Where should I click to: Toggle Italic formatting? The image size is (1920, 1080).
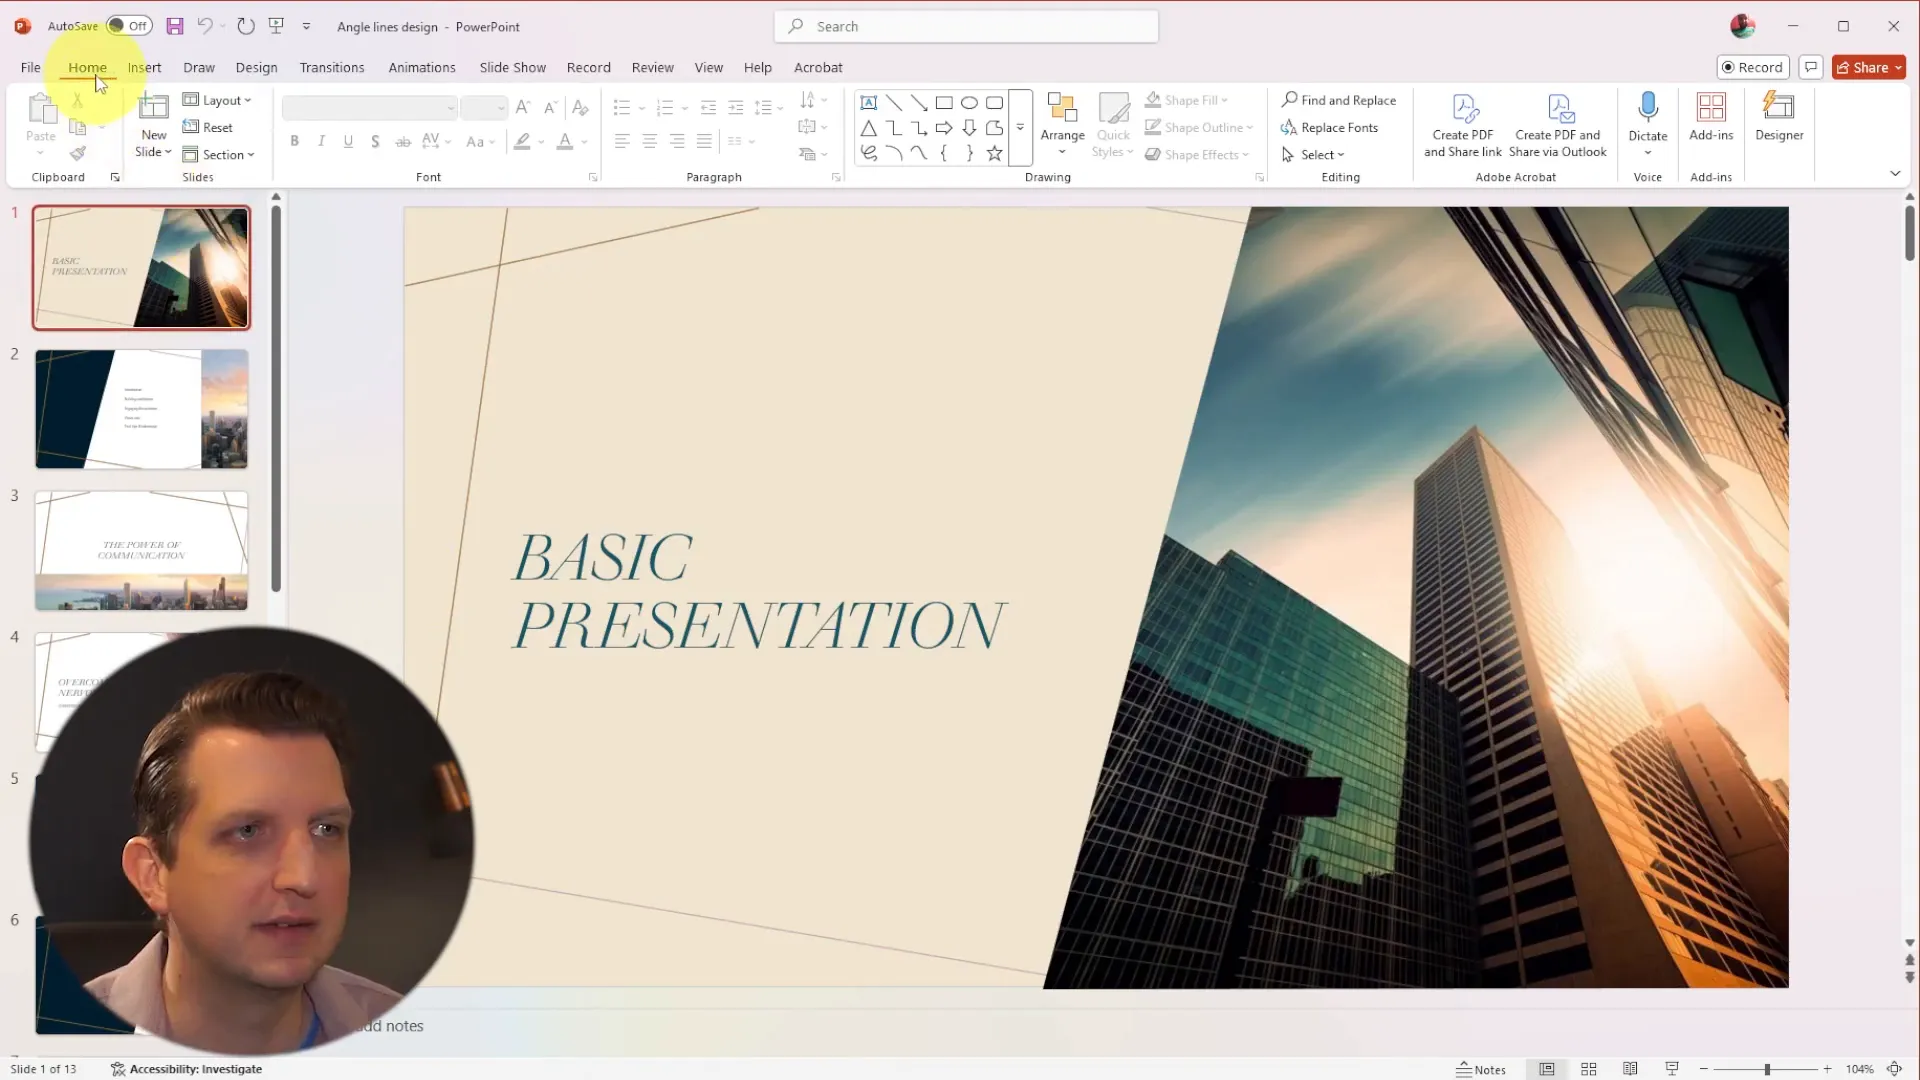click(321, 141)
